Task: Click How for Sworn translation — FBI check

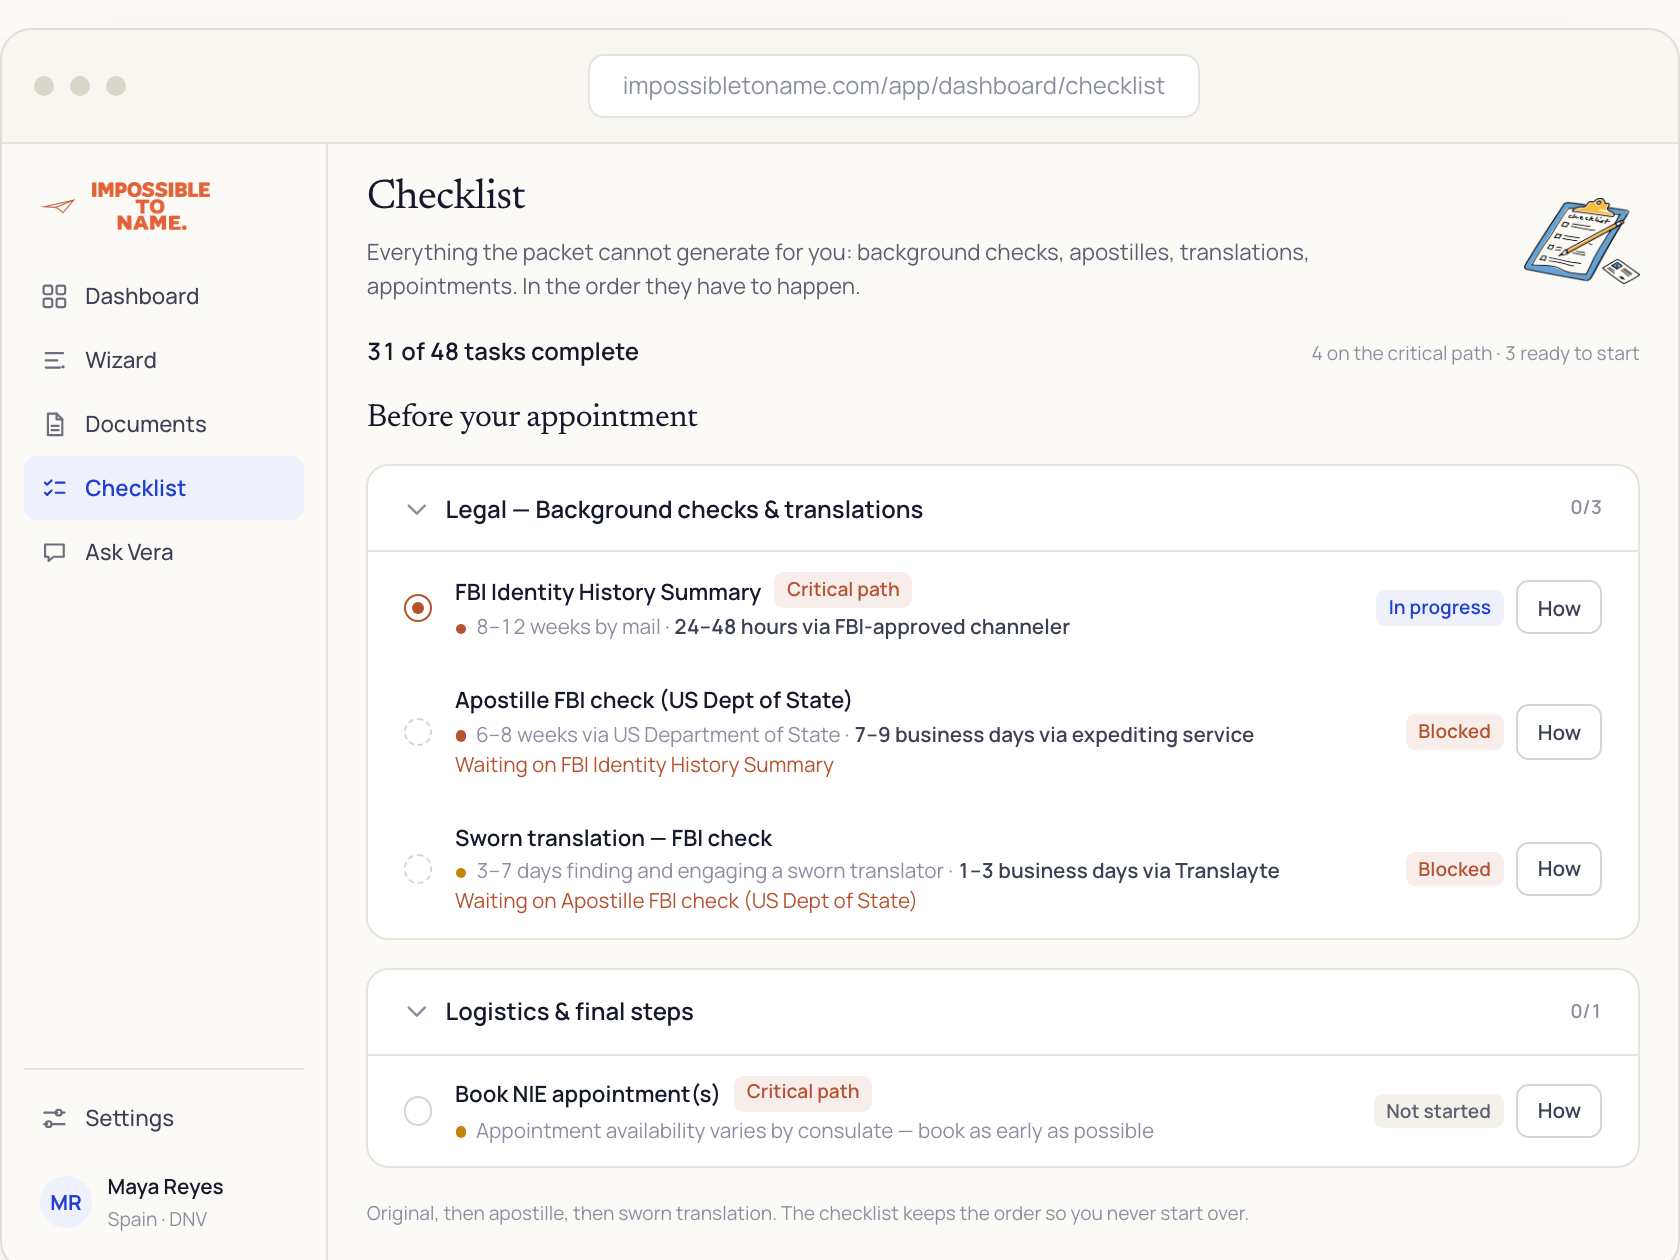Action: click(1558, 868)
